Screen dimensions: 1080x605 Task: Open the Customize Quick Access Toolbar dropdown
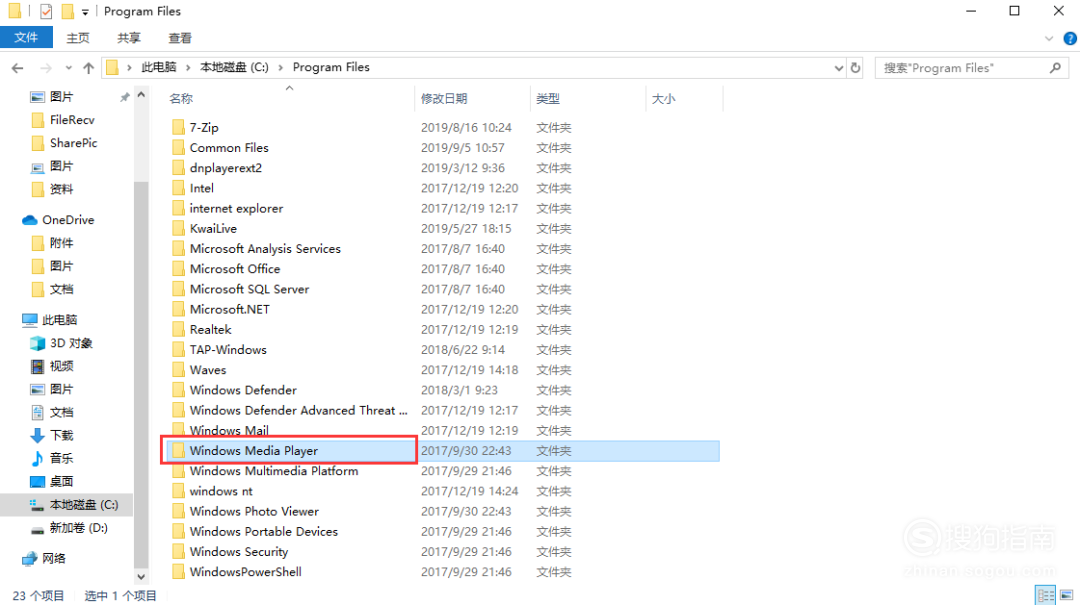pyautogui.click(x=85, y=12)
